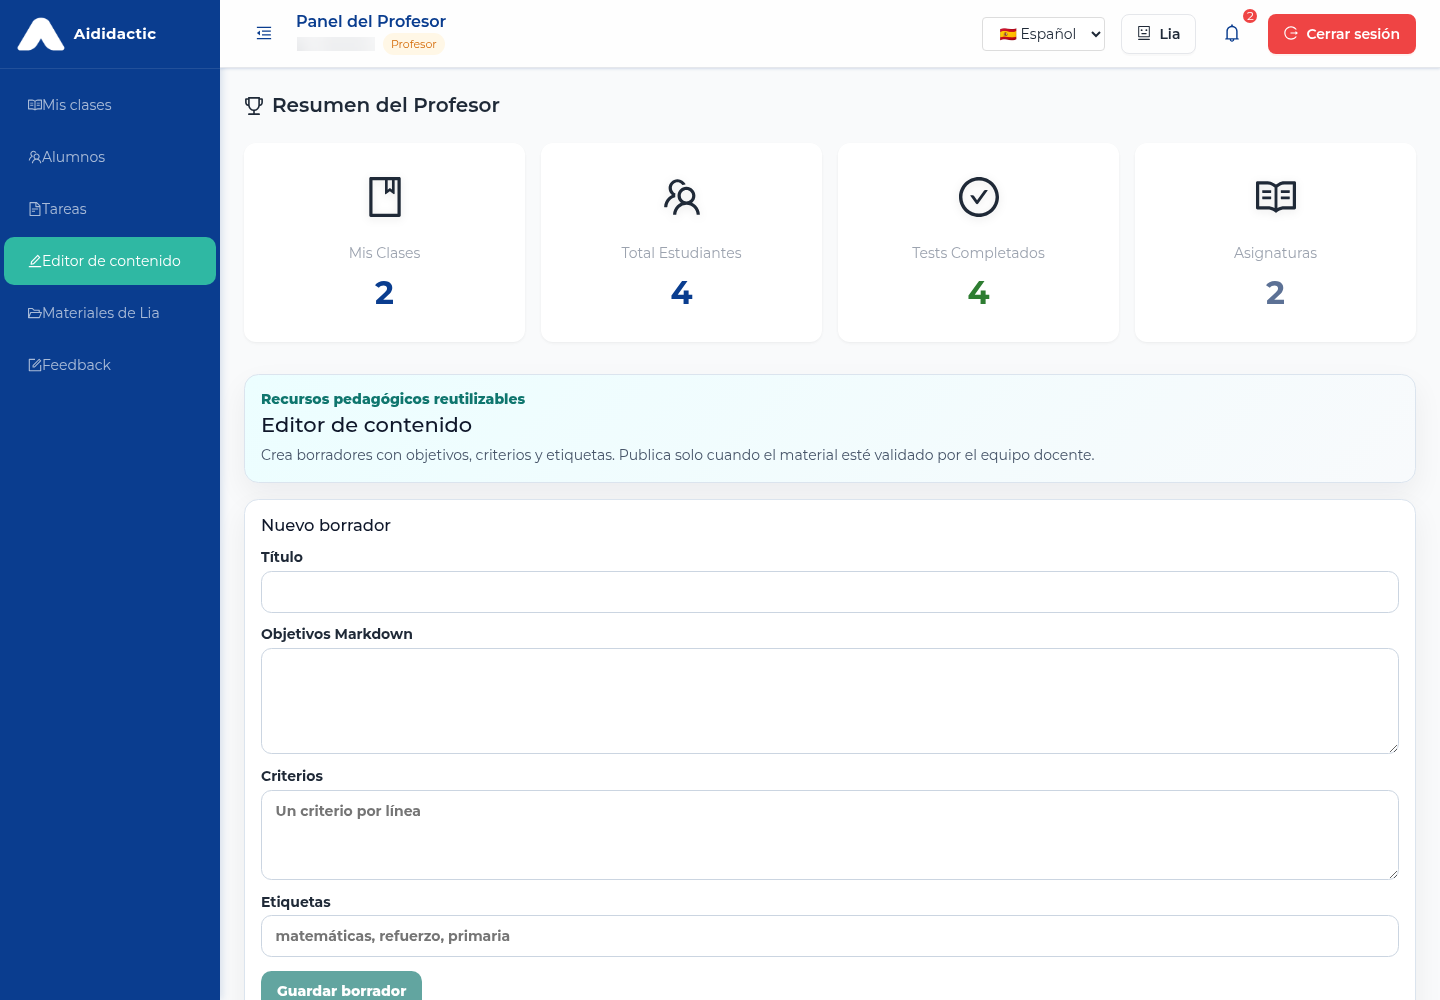Click the Total Estudiantes people icon
The width and height of the screenshot is (1440, 1000).
pos(682,197)
